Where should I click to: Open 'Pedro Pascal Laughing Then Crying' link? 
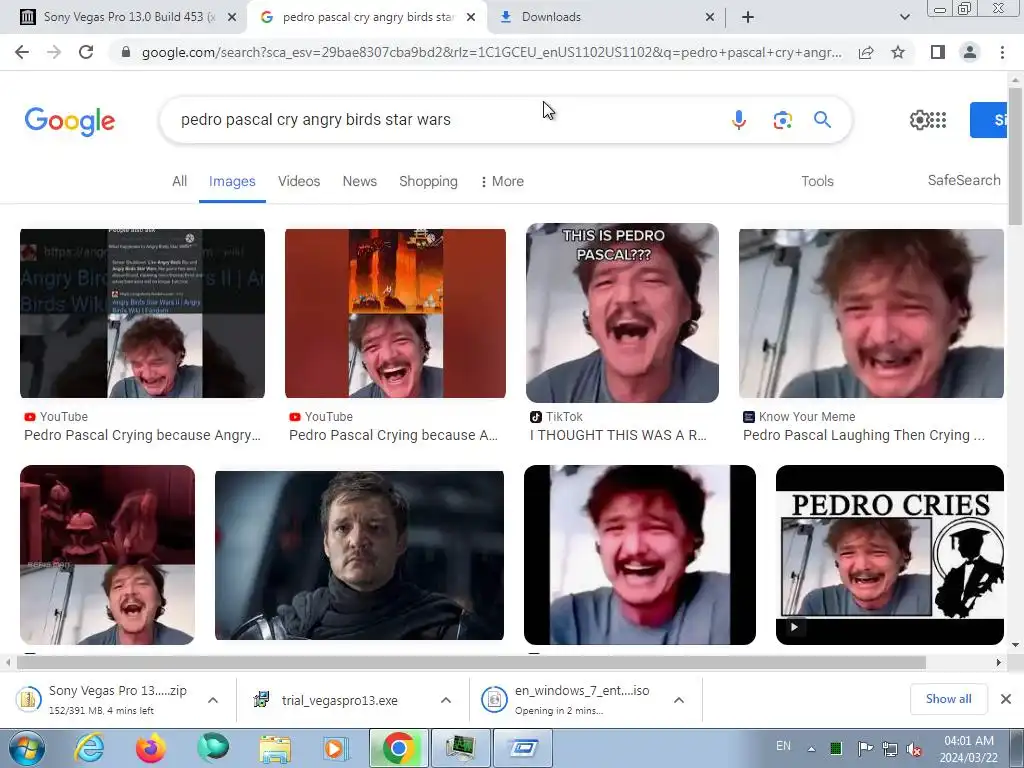(863, 435)
